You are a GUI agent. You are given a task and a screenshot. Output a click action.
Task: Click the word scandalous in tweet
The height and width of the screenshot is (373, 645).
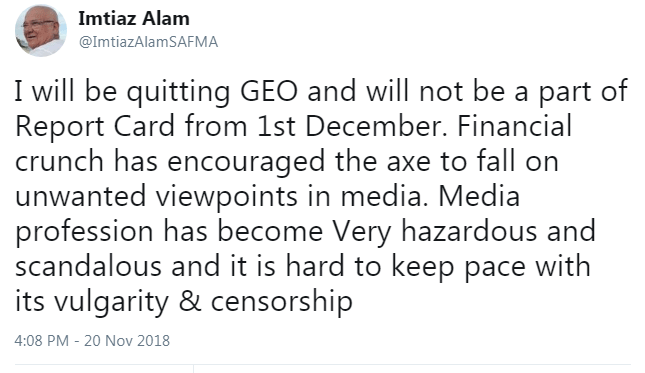tap(88, 266)
